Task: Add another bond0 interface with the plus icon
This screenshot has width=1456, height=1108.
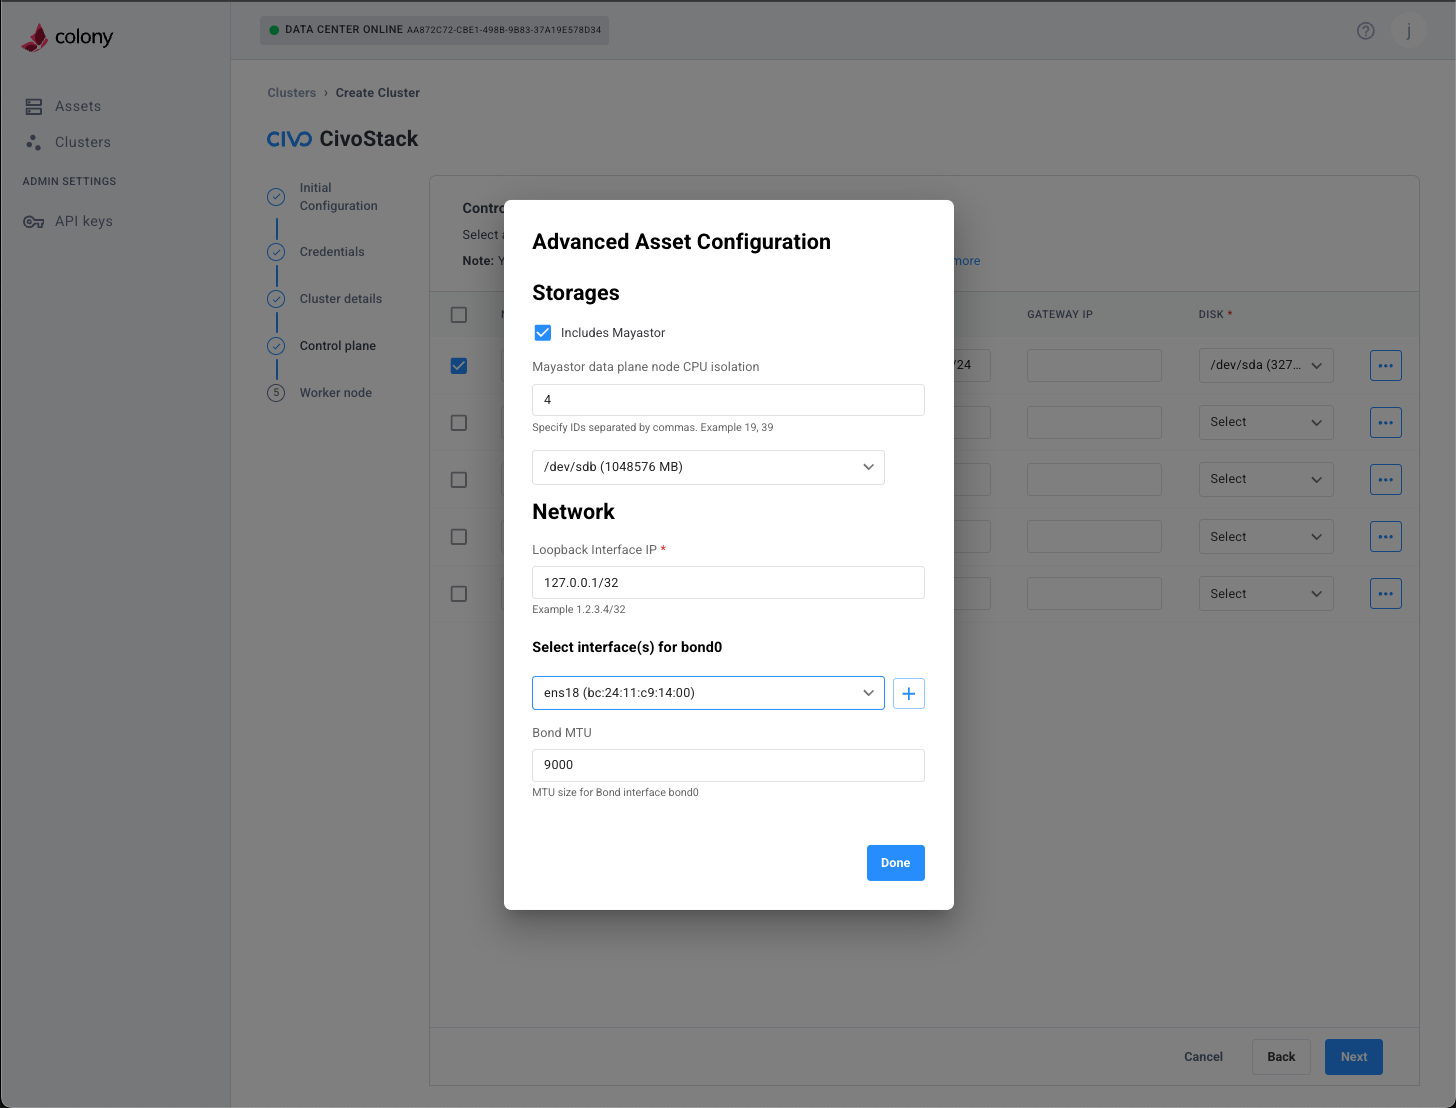Action: pyautogui.click(x=908, y=693)
